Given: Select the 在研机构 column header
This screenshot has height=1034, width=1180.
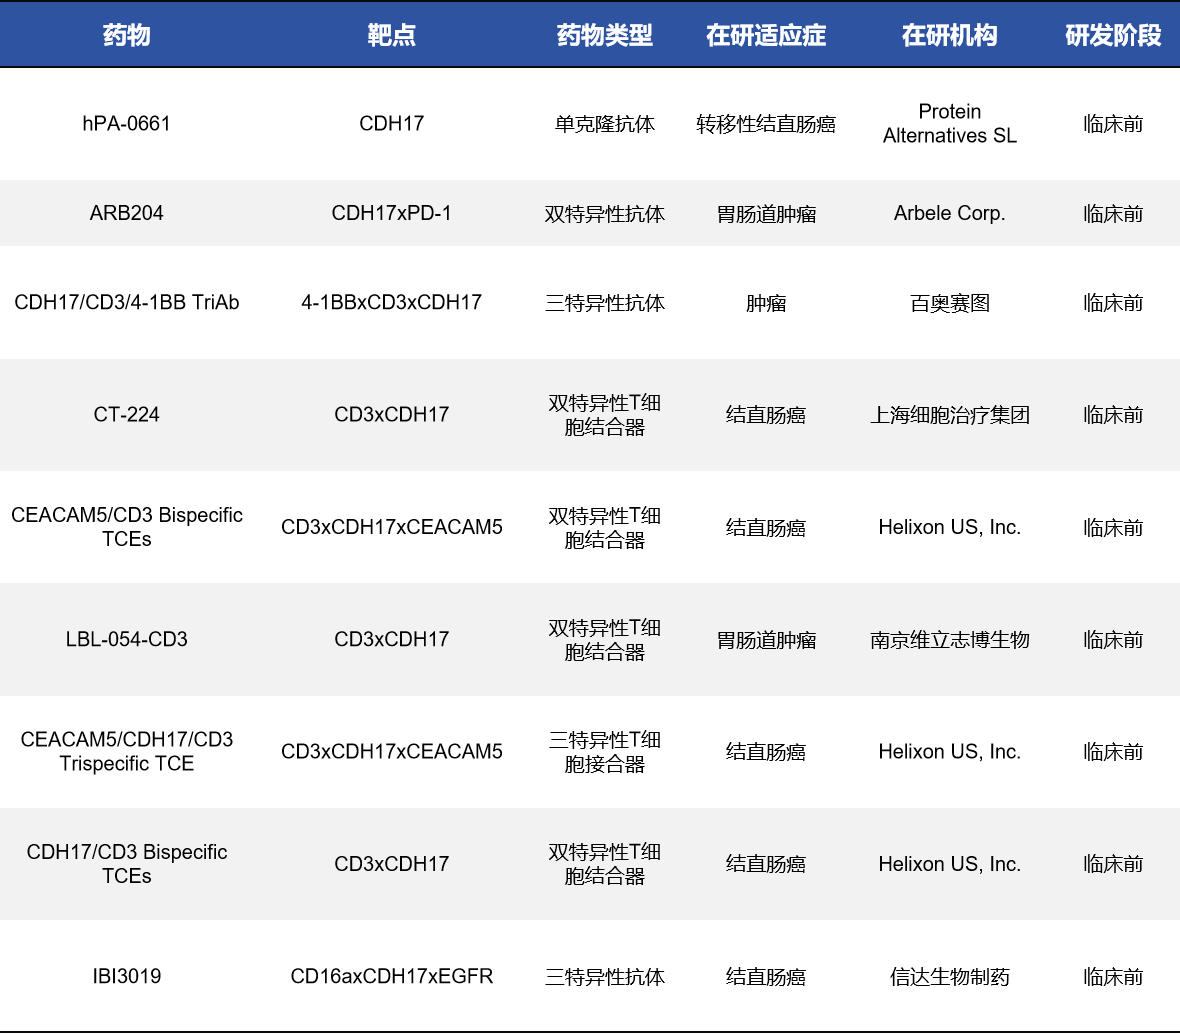Looking at the screenshot, I should [949, 35].
